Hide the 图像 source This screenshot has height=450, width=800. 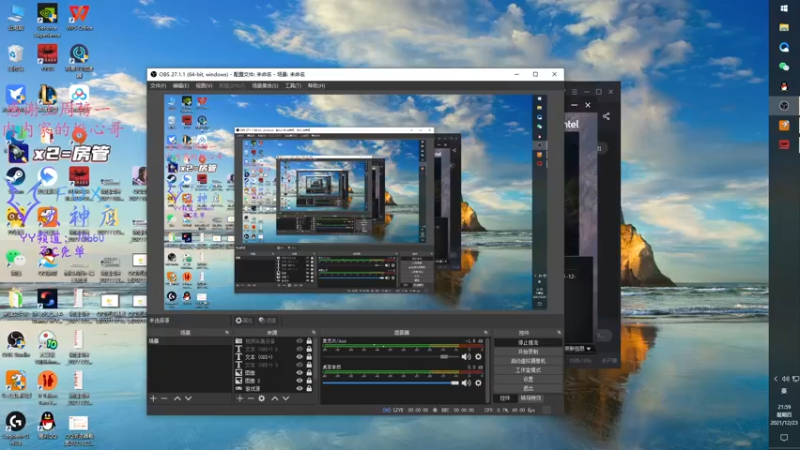click(x=299, y=372)
